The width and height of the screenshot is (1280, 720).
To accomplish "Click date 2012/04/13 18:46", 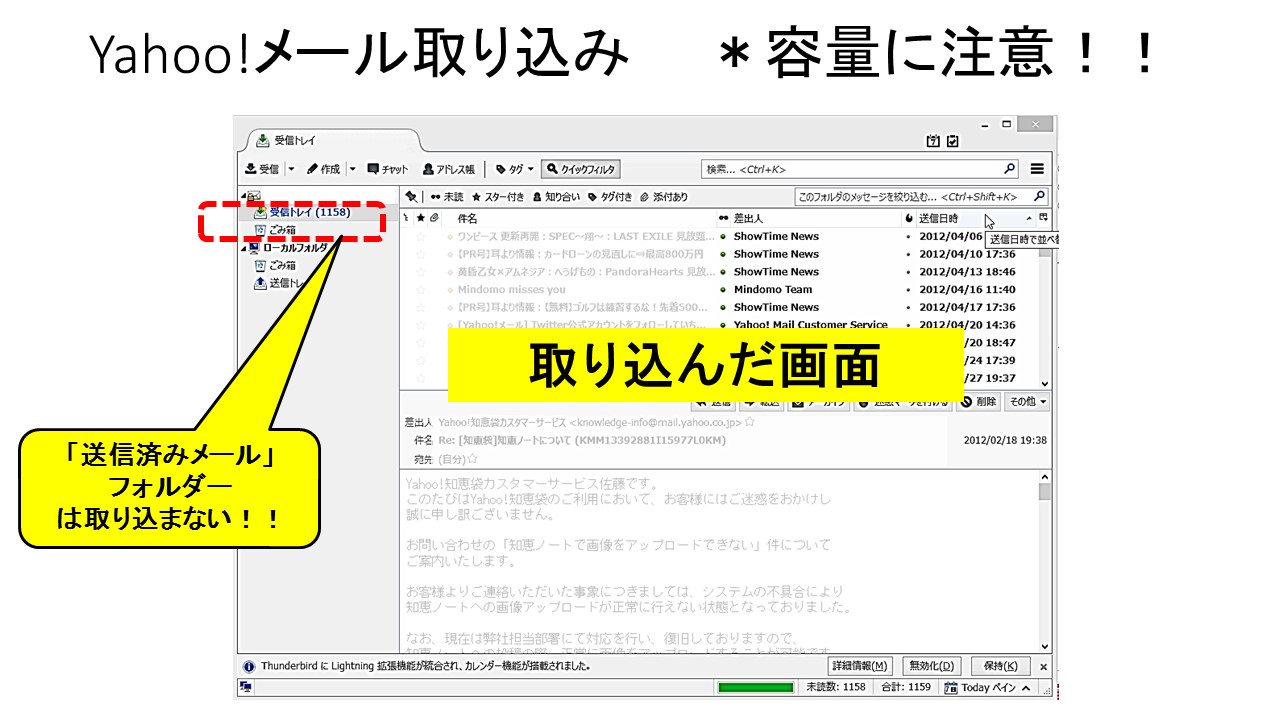I will coord(967,272).
